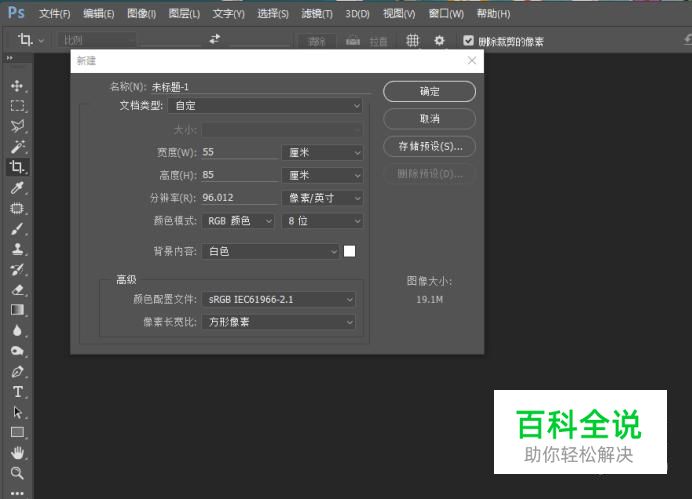Open the crop settings gear menu
Viewport: 692px width, 499px height.
439,41
